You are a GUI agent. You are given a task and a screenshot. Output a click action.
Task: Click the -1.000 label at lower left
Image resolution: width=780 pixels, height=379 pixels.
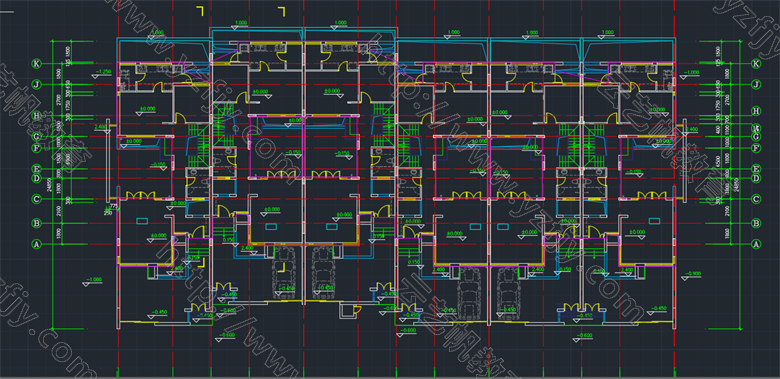coord(94,280)
